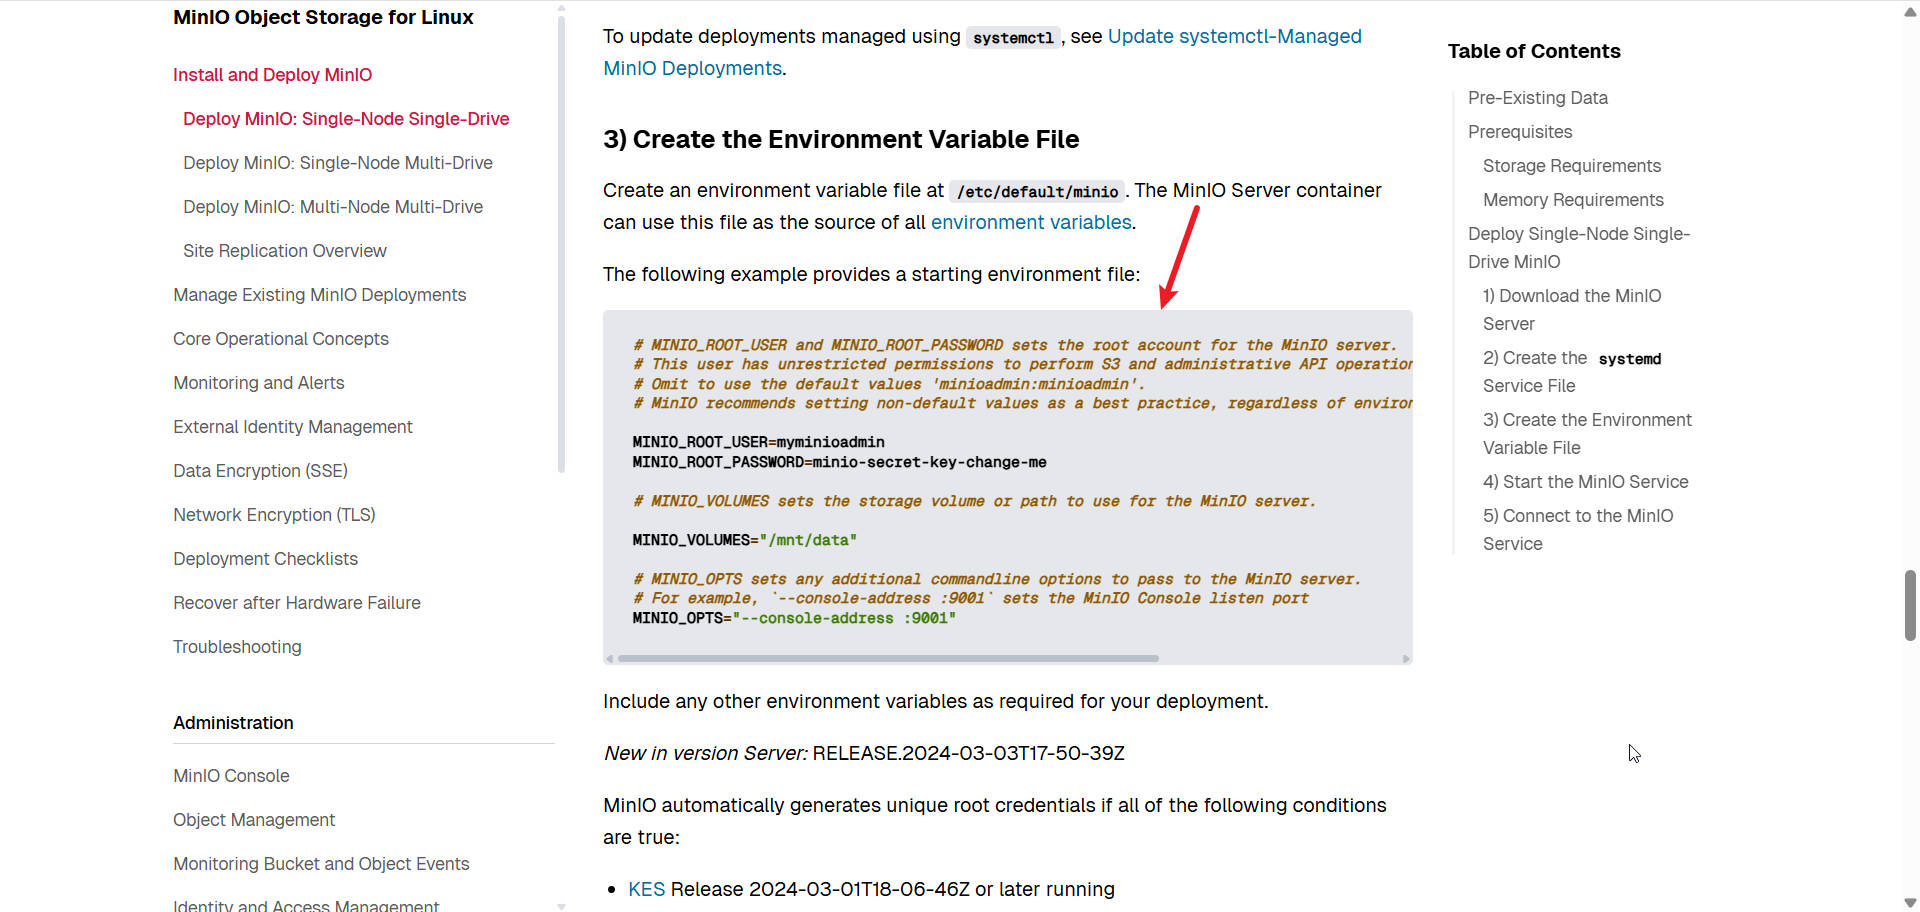Jump to Pre-Existing Data in contents

pos(1538,98)
